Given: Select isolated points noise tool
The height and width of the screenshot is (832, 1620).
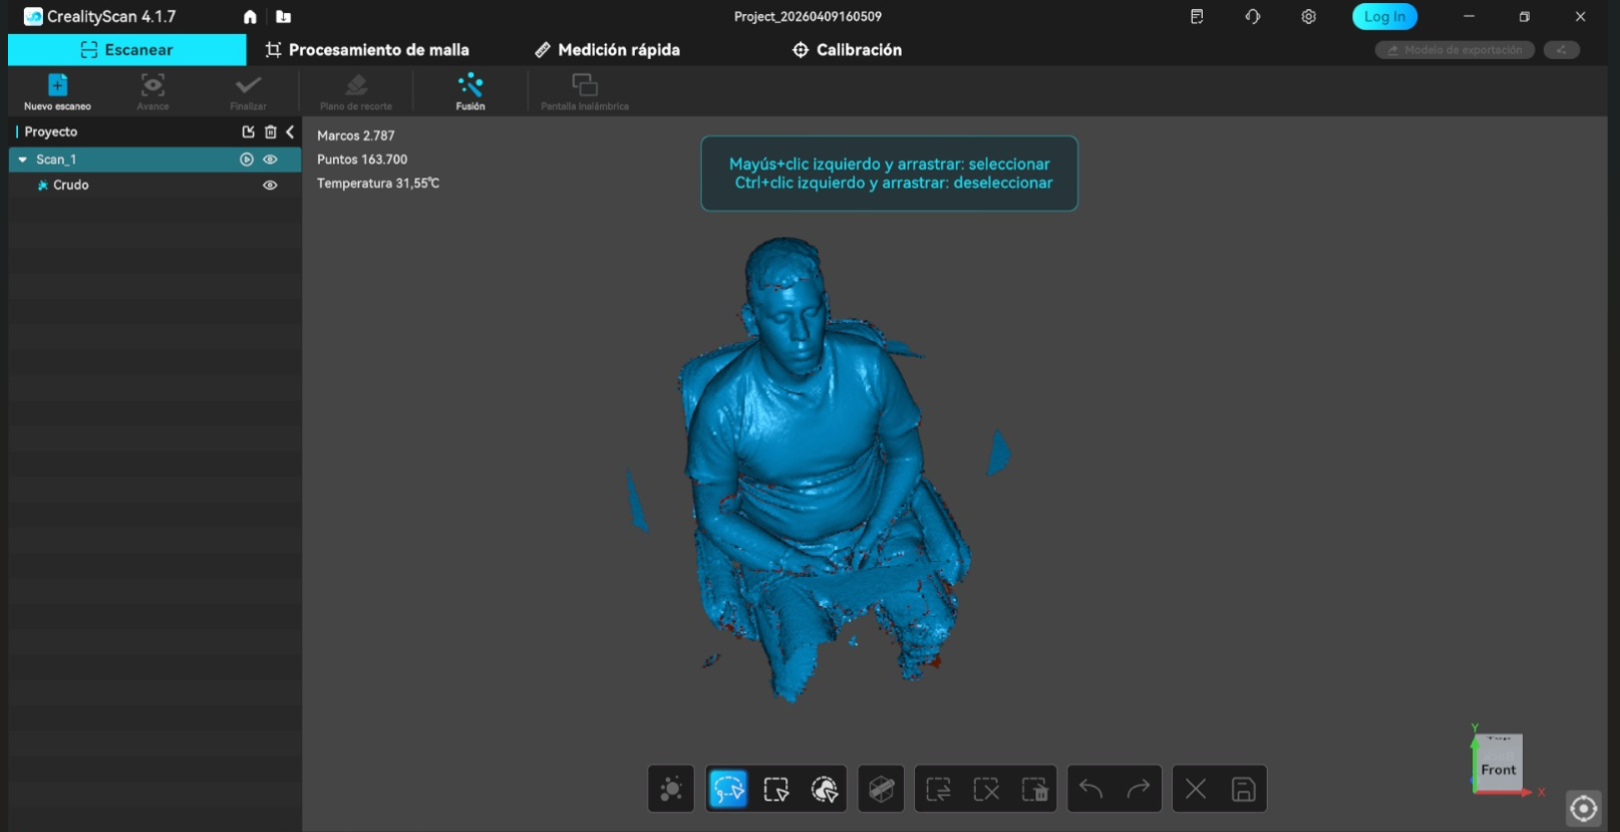Looking at the screenshot, I should point(671,789).
